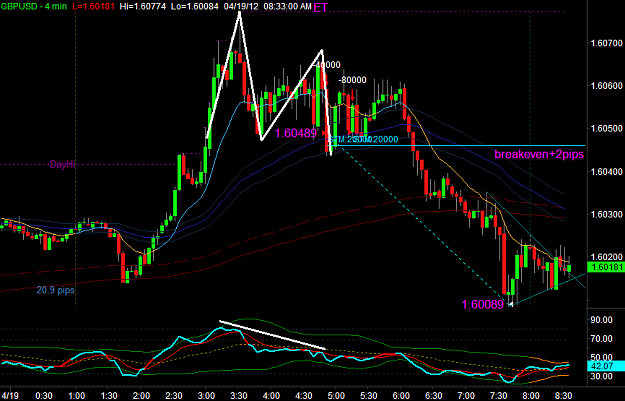Click 1.60200 on the price axis
625x401 pixels.
pyautogui.click(x=606, y=257)
